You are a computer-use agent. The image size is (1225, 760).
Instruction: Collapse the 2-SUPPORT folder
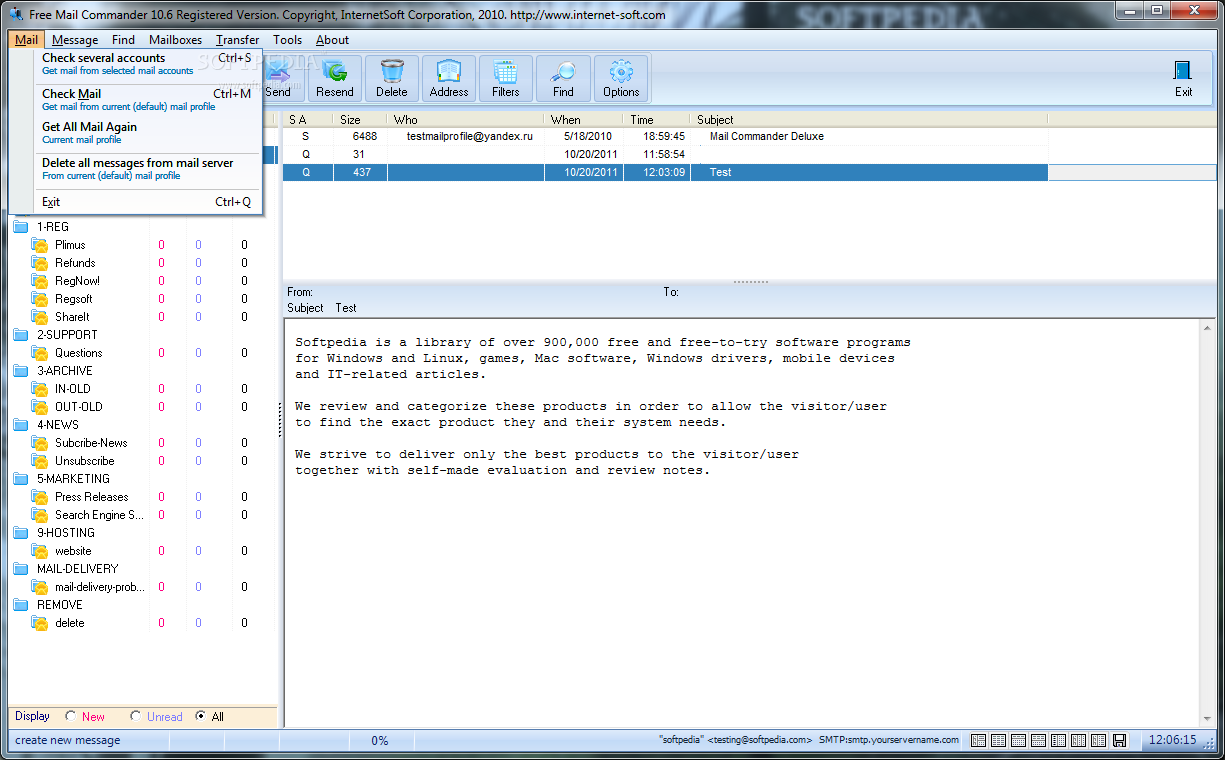tap(21, 335)
